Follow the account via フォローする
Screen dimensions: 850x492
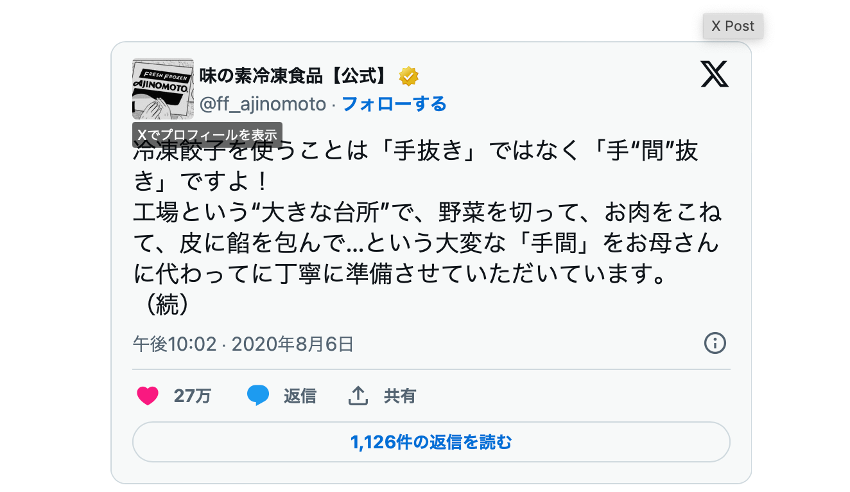point(394,104)
